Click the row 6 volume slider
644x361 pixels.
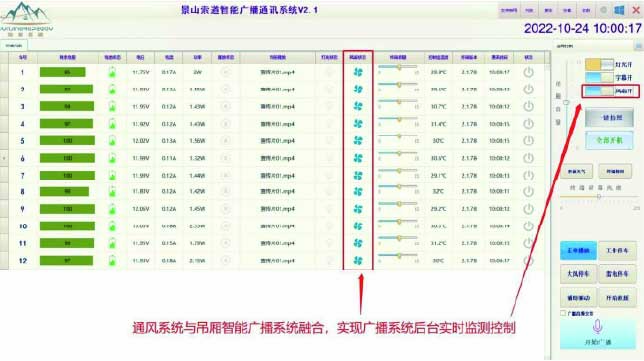tap(398, 153)
